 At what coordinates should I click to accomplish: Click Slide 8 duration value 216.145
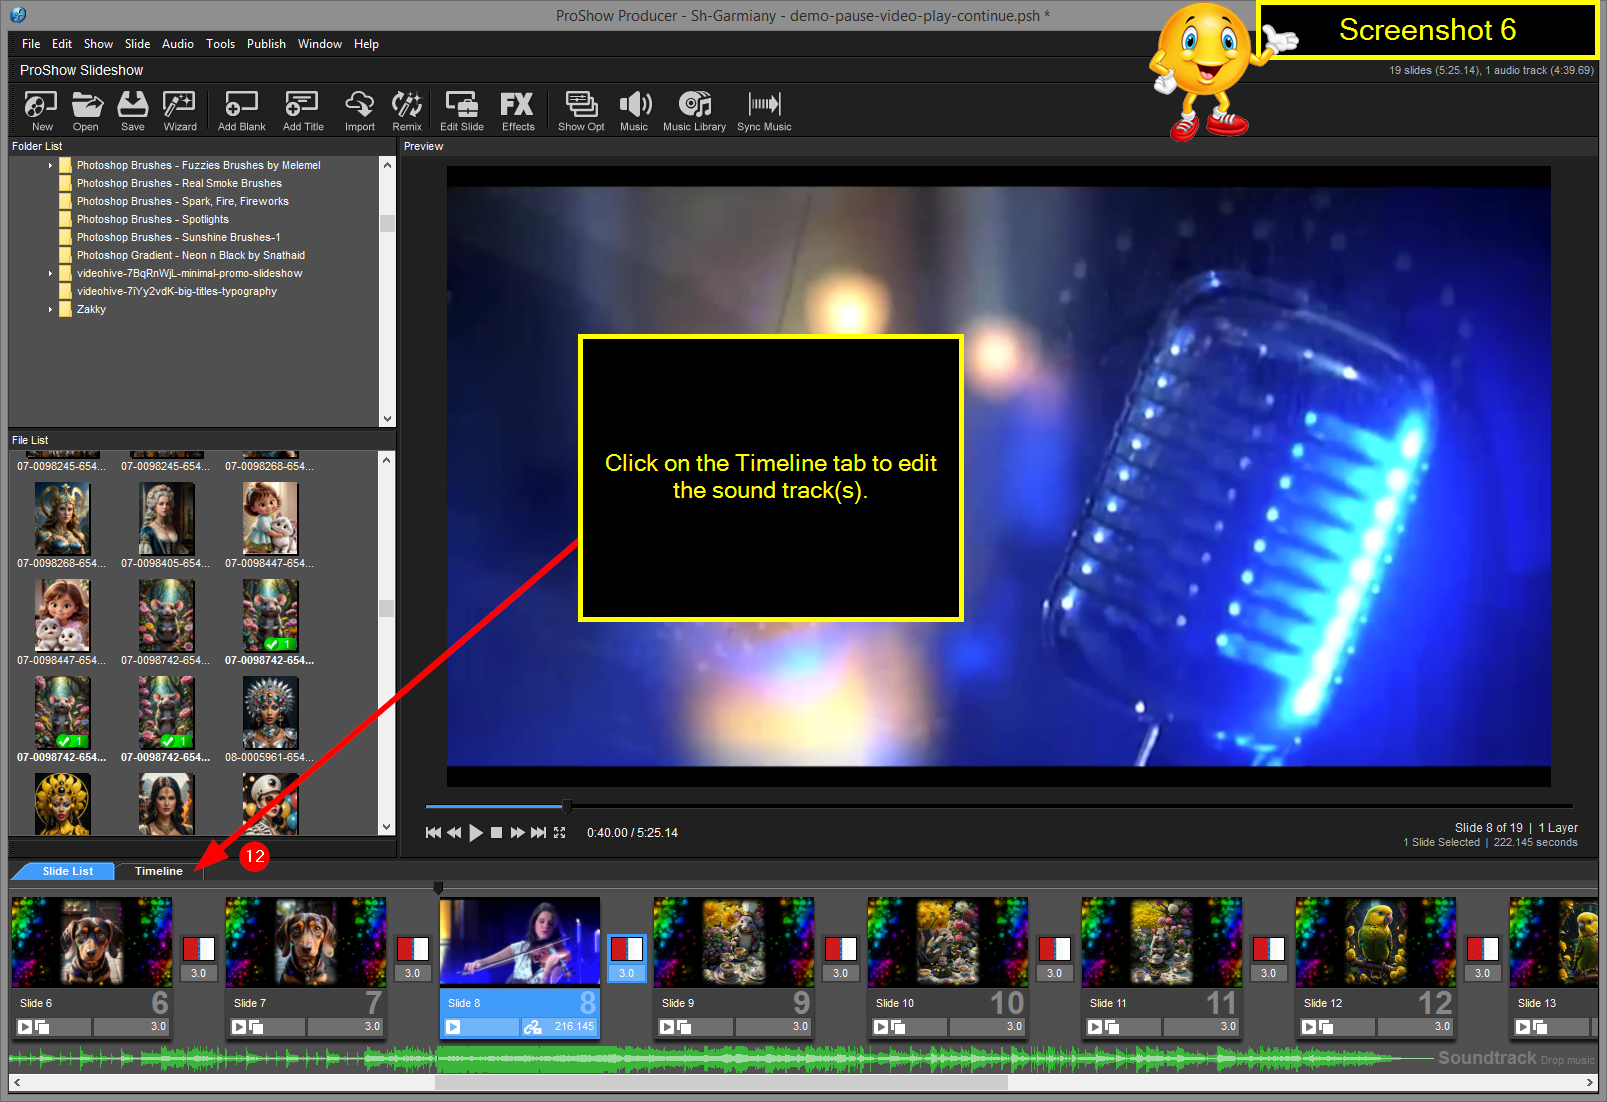[560, 1027]
